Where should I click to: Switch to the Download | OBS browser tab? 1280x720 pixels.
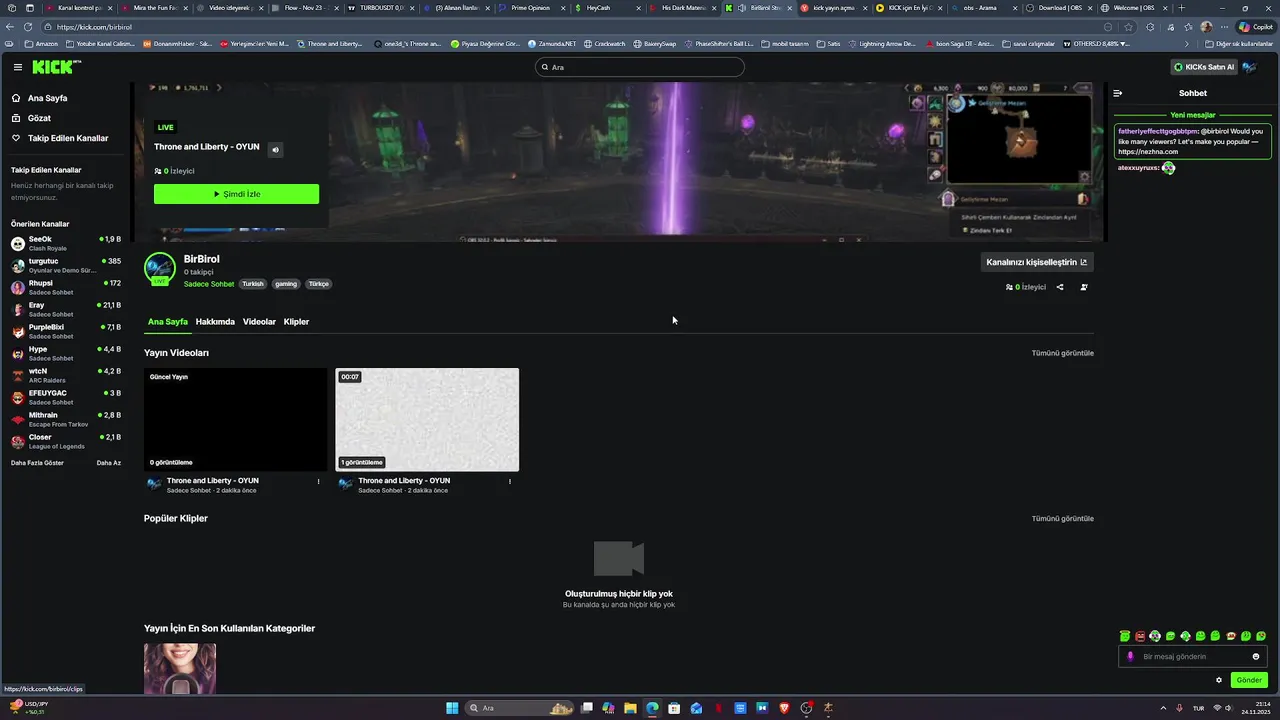(1059, 8)
